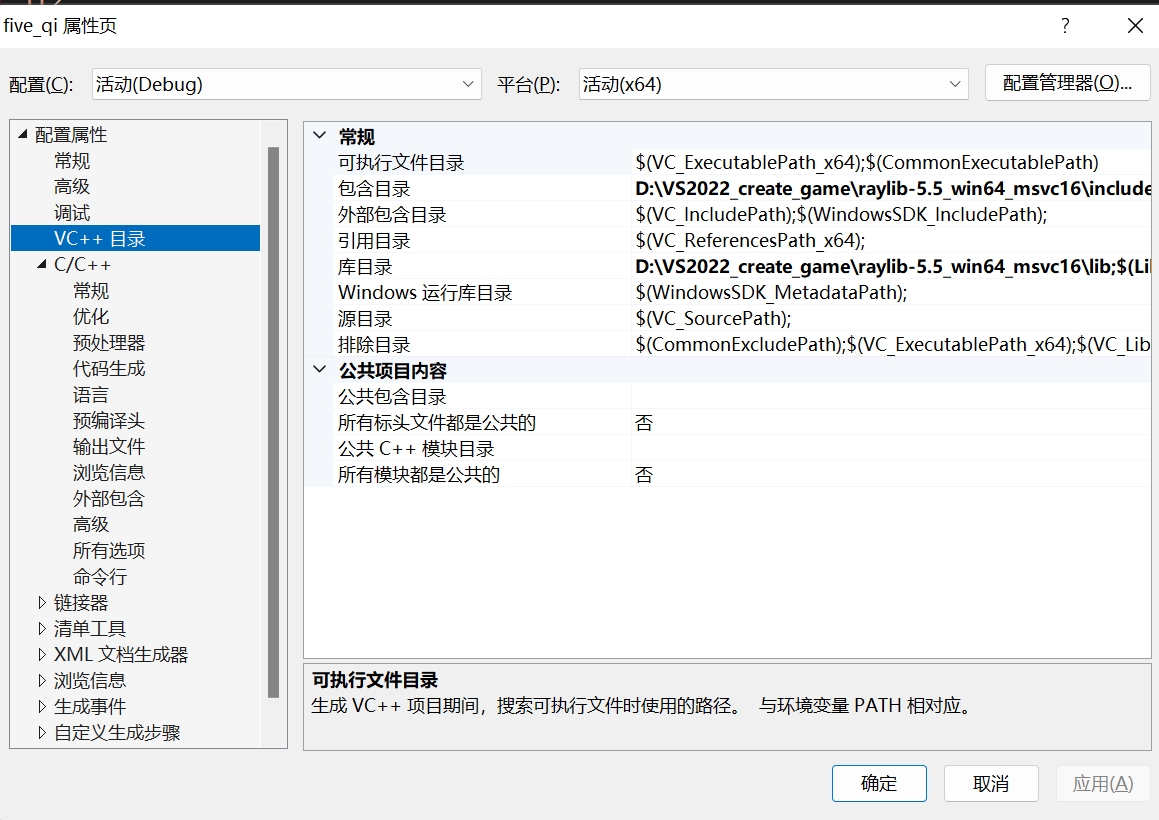
Task: Click the $(WindowsSDK_MetadataPath) value
Action: click(x=771, y=292)
